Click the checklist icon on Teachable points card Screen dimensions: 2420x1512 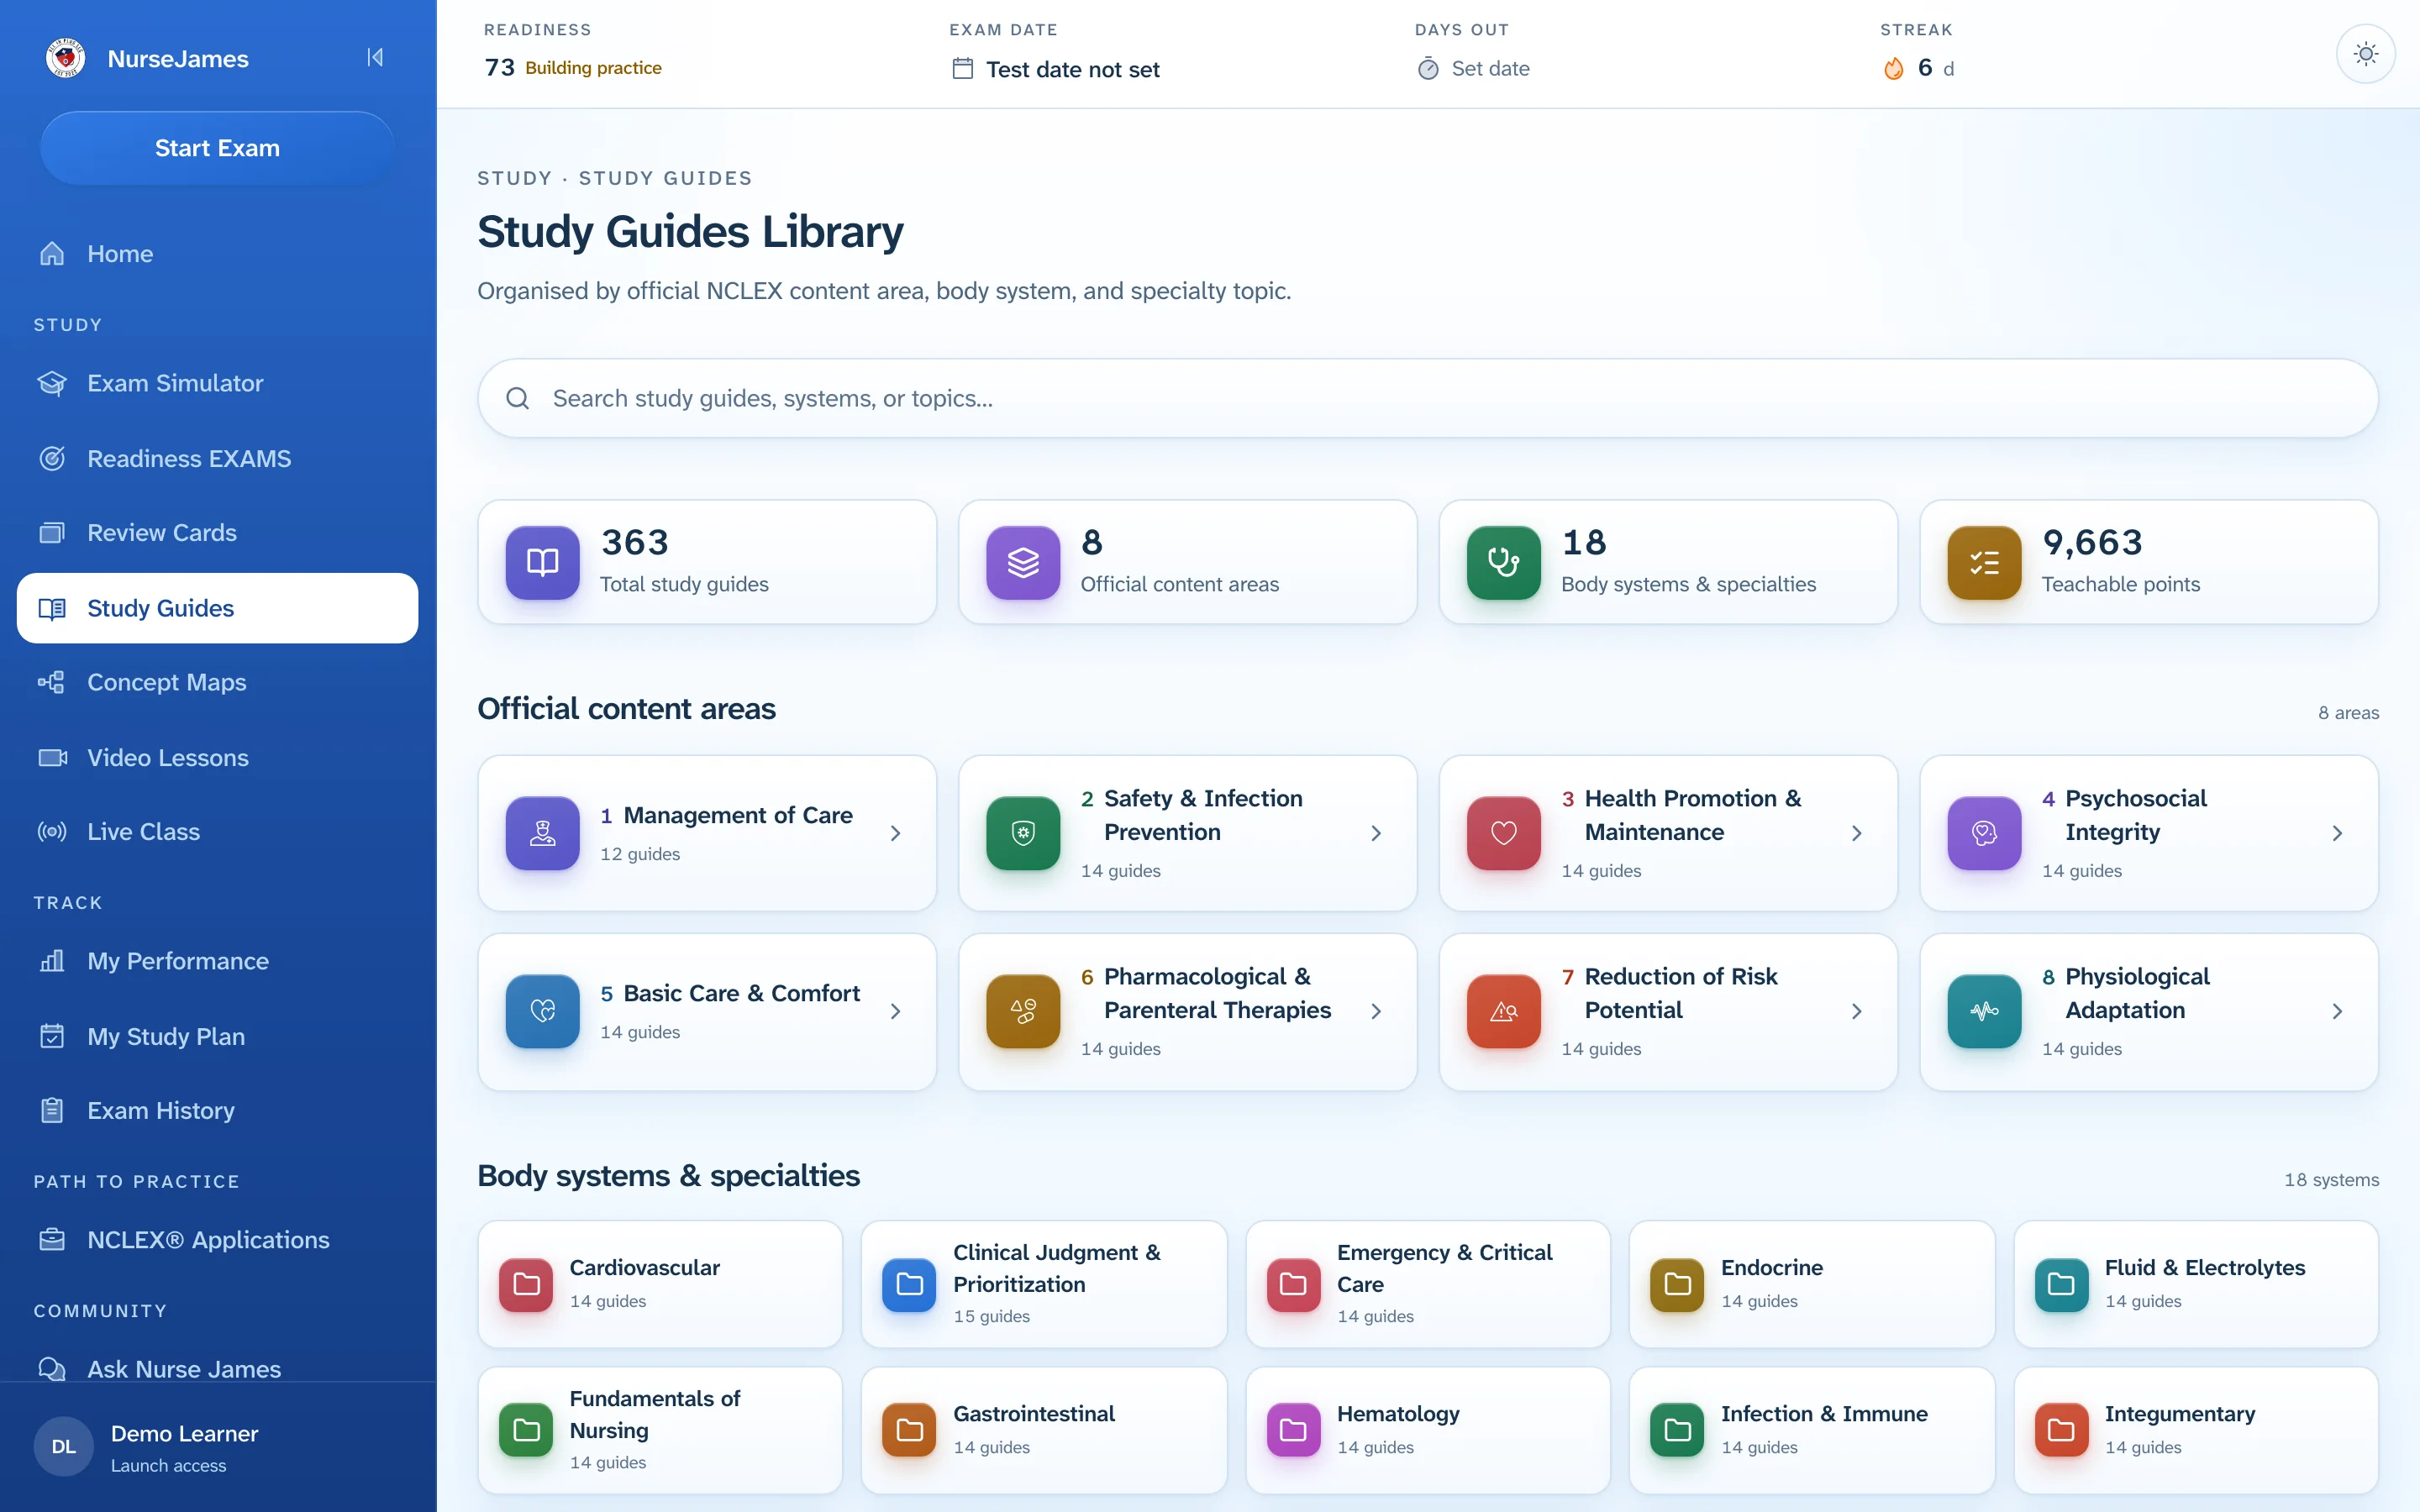(x=1984, y=562)
